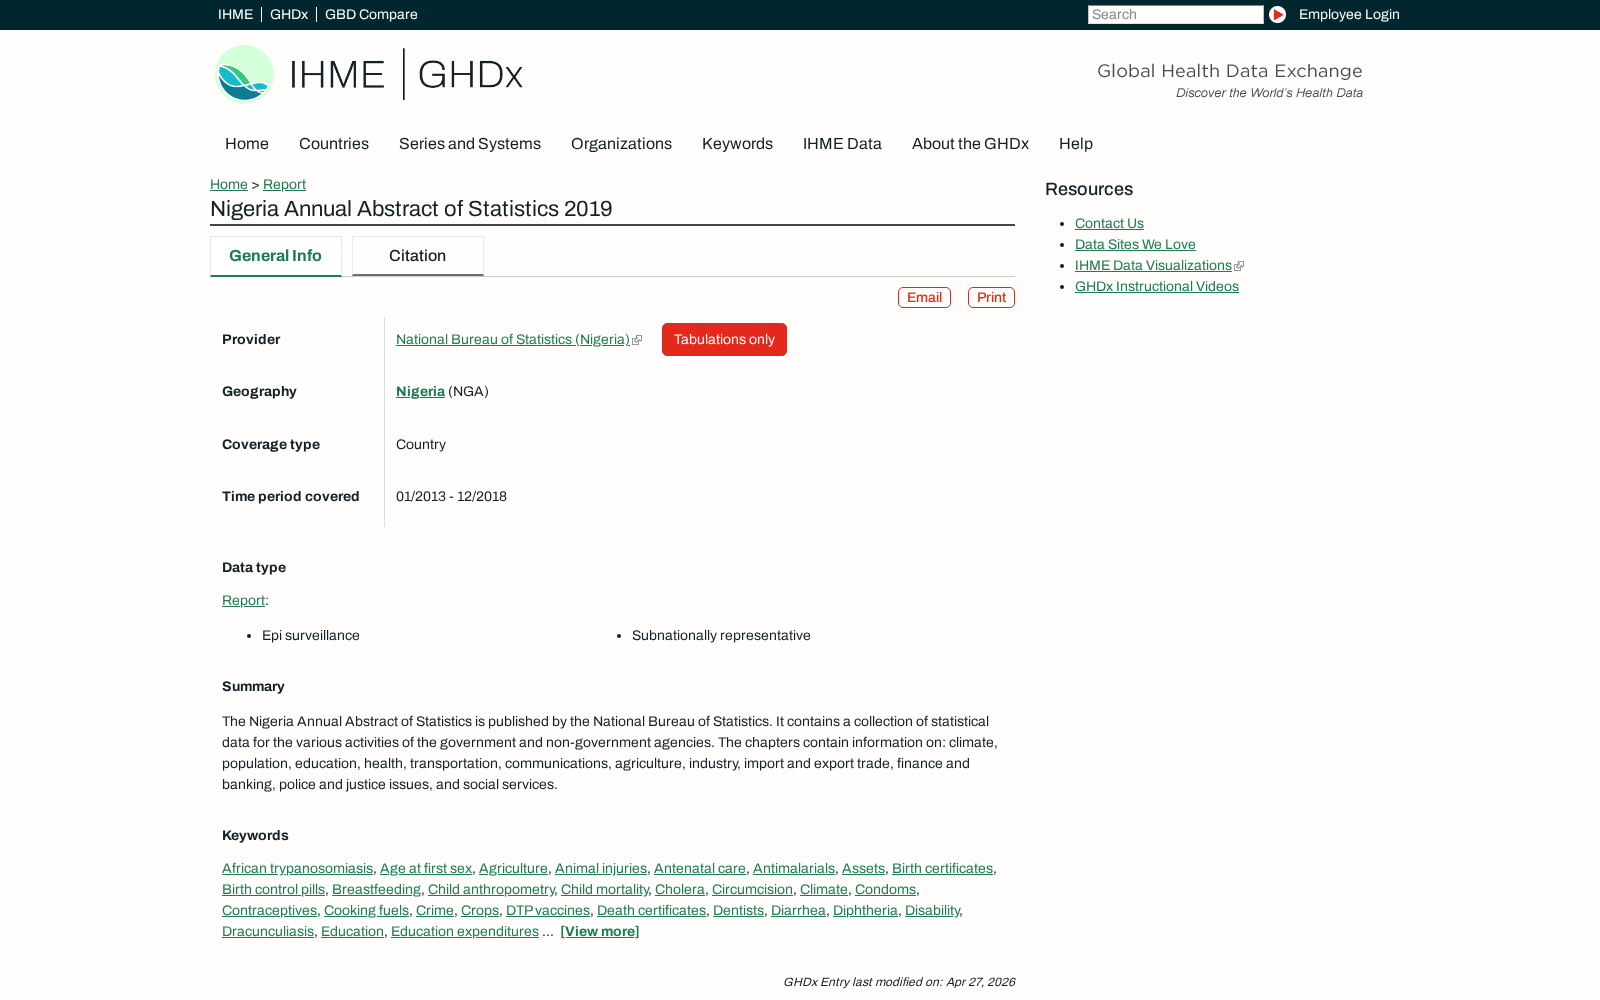This screenshot has width=1600, height=1000.
Task: Focus the Search input field
Action: coord(1175,14)
